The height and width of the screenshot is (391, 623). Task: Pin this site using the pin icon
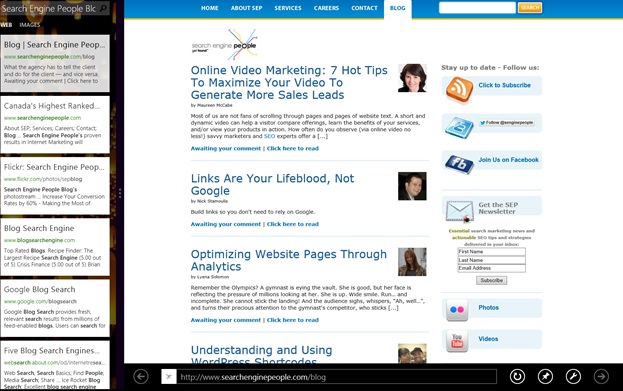[545, 376]
